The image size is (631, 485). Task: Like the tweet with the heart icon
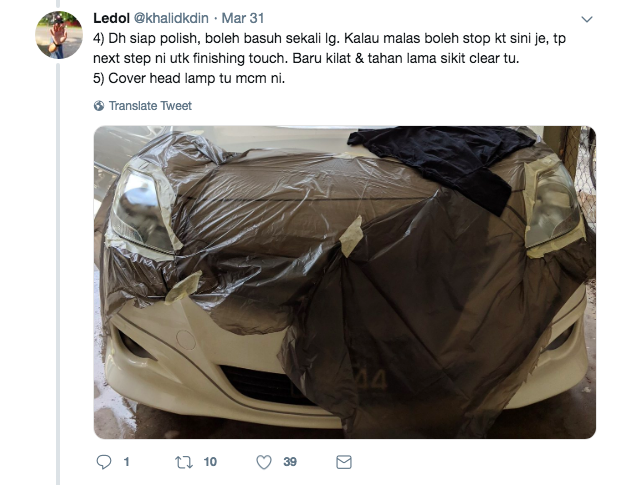pos(264,462)
